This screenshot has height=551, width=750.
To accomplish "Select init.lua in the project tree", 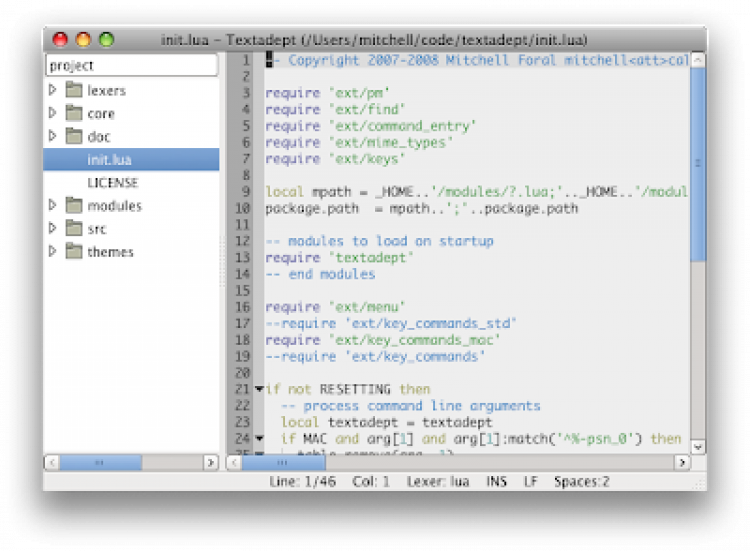I will (x=131, y=159).
